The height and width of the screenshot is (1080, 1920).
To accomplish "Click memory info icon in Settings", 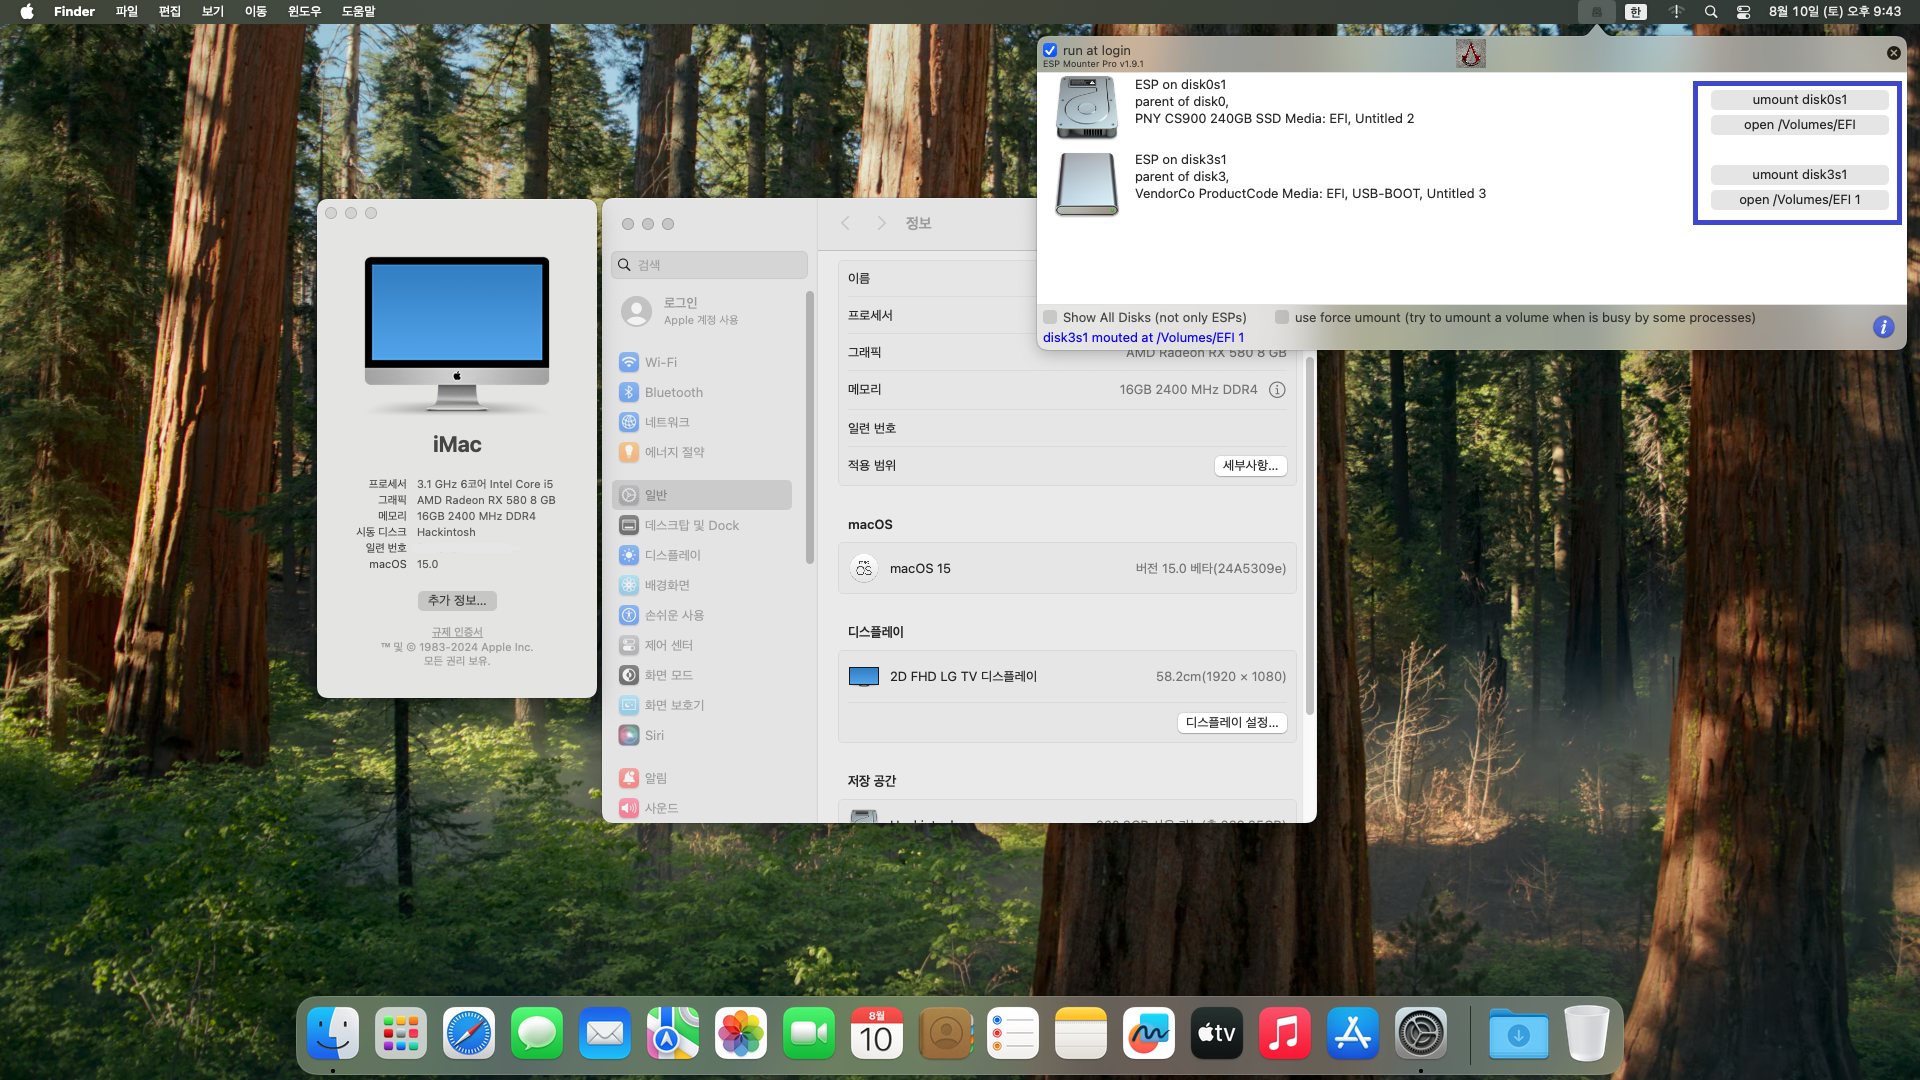I will [1277, 390].
